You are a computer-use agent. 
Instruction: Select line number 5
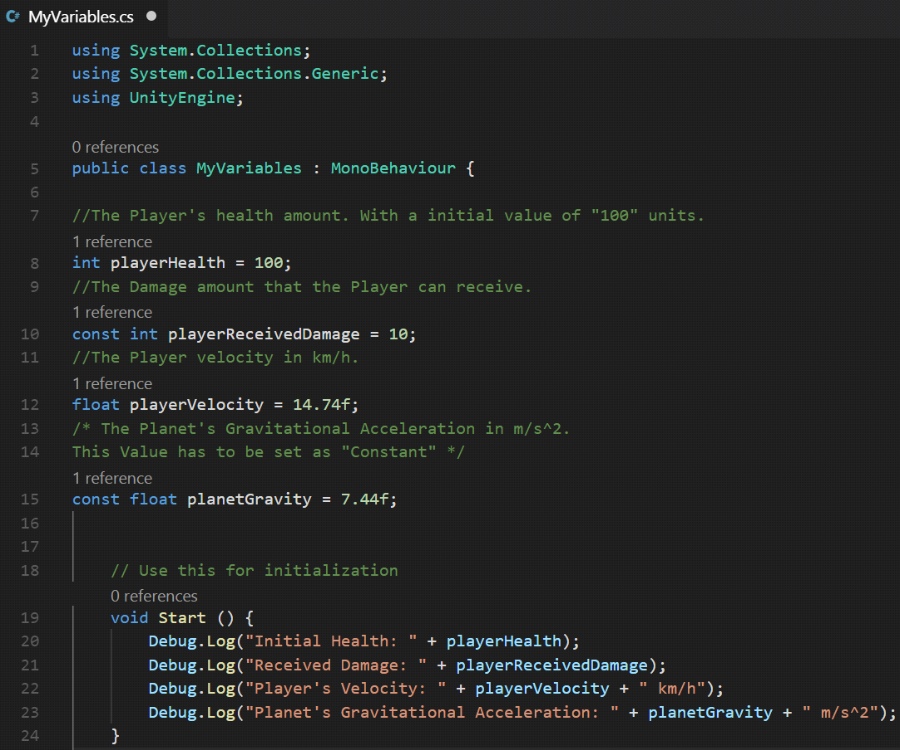pos(34,168)
